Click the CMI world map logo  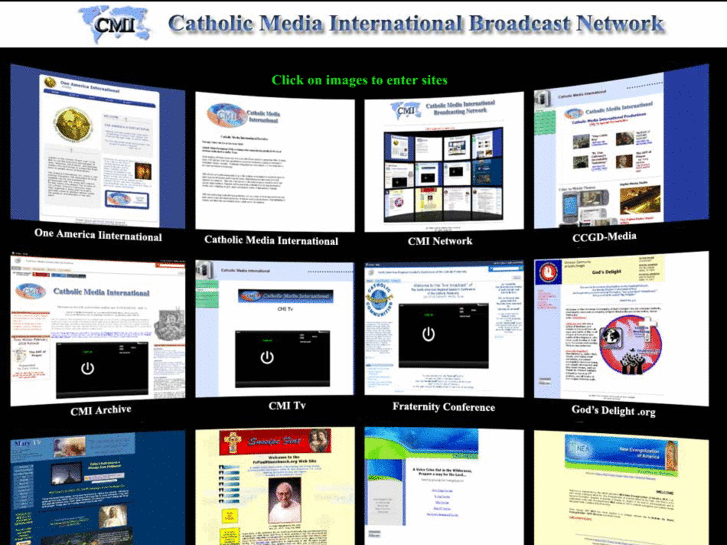click(115, 24)
